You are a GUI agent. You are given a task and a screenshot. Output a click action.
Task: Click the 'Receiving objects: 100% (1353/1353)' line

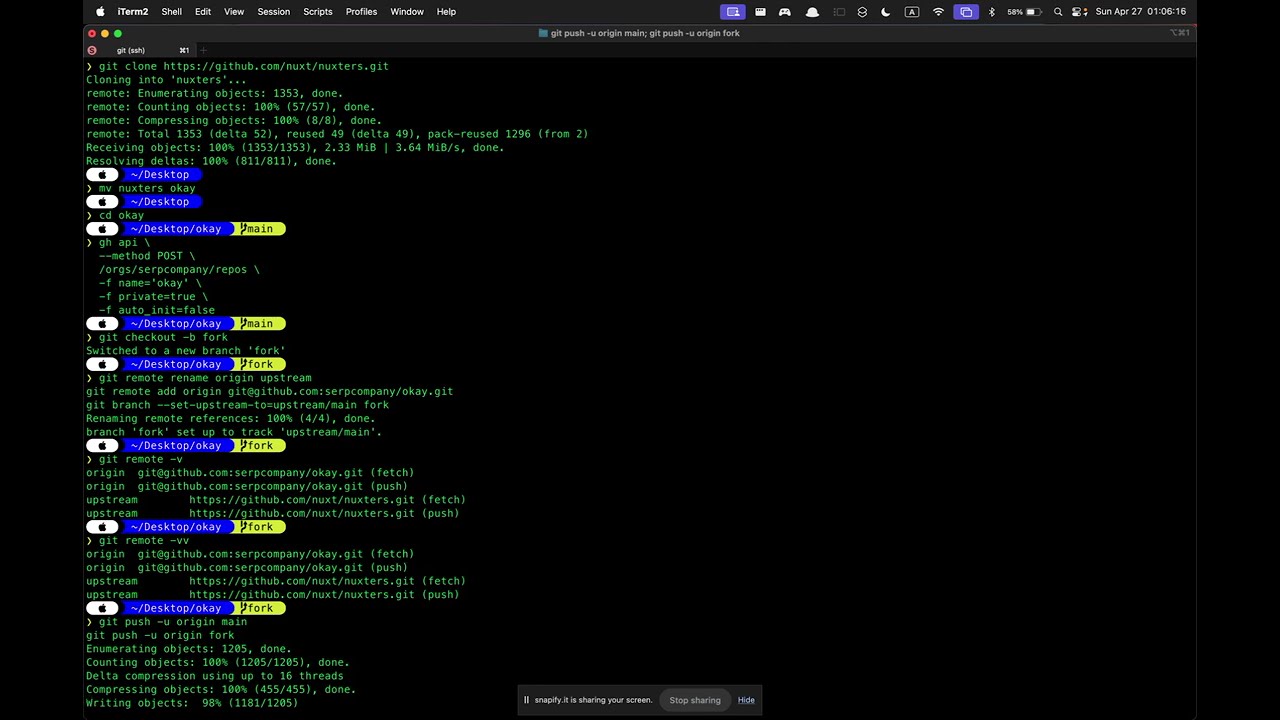295,147
